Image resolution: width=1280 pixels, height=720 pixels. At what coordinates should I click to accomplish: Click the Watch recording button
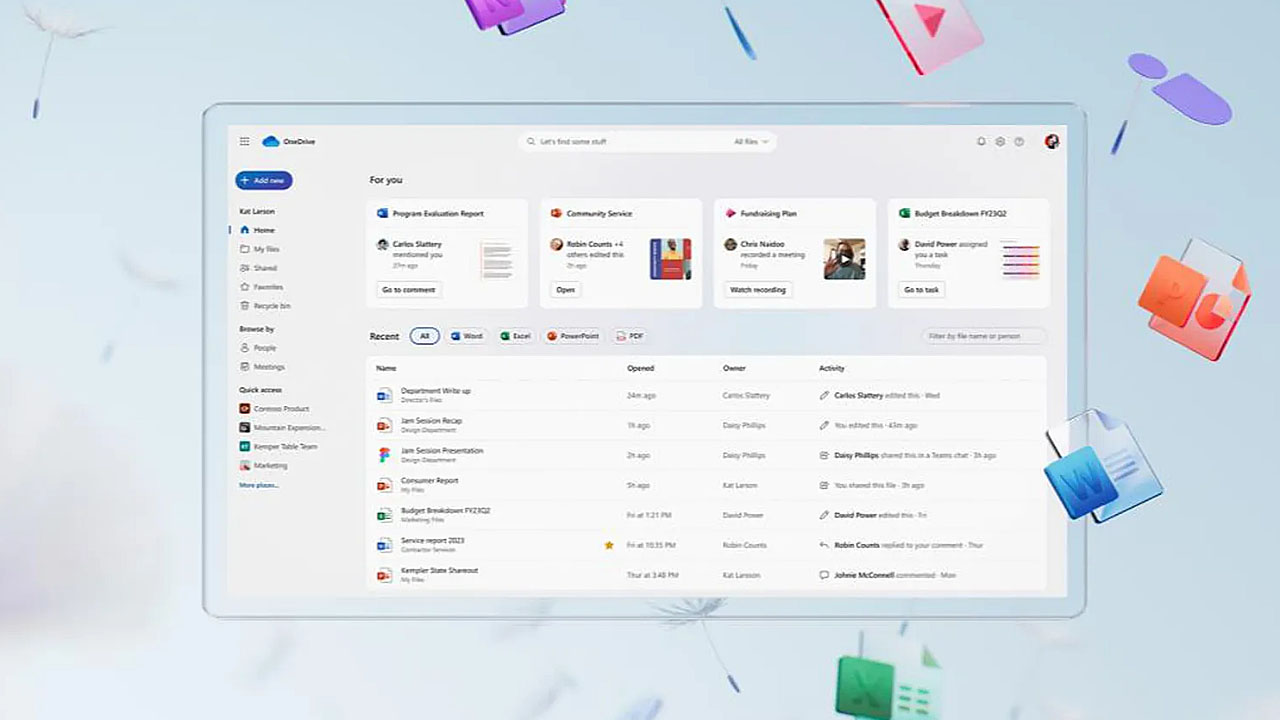click(757, 290)
